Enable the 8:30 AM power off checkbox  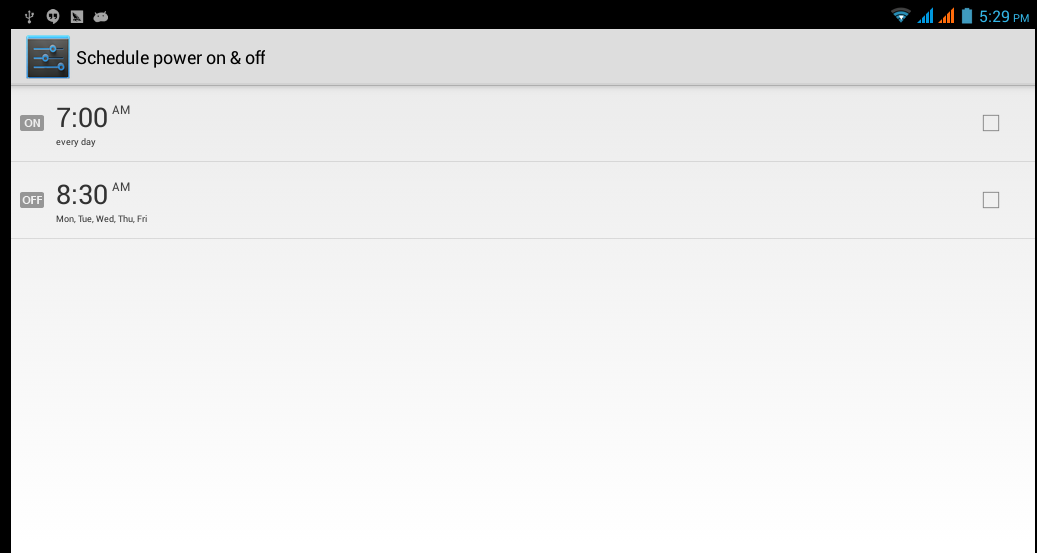click(991, 200)
